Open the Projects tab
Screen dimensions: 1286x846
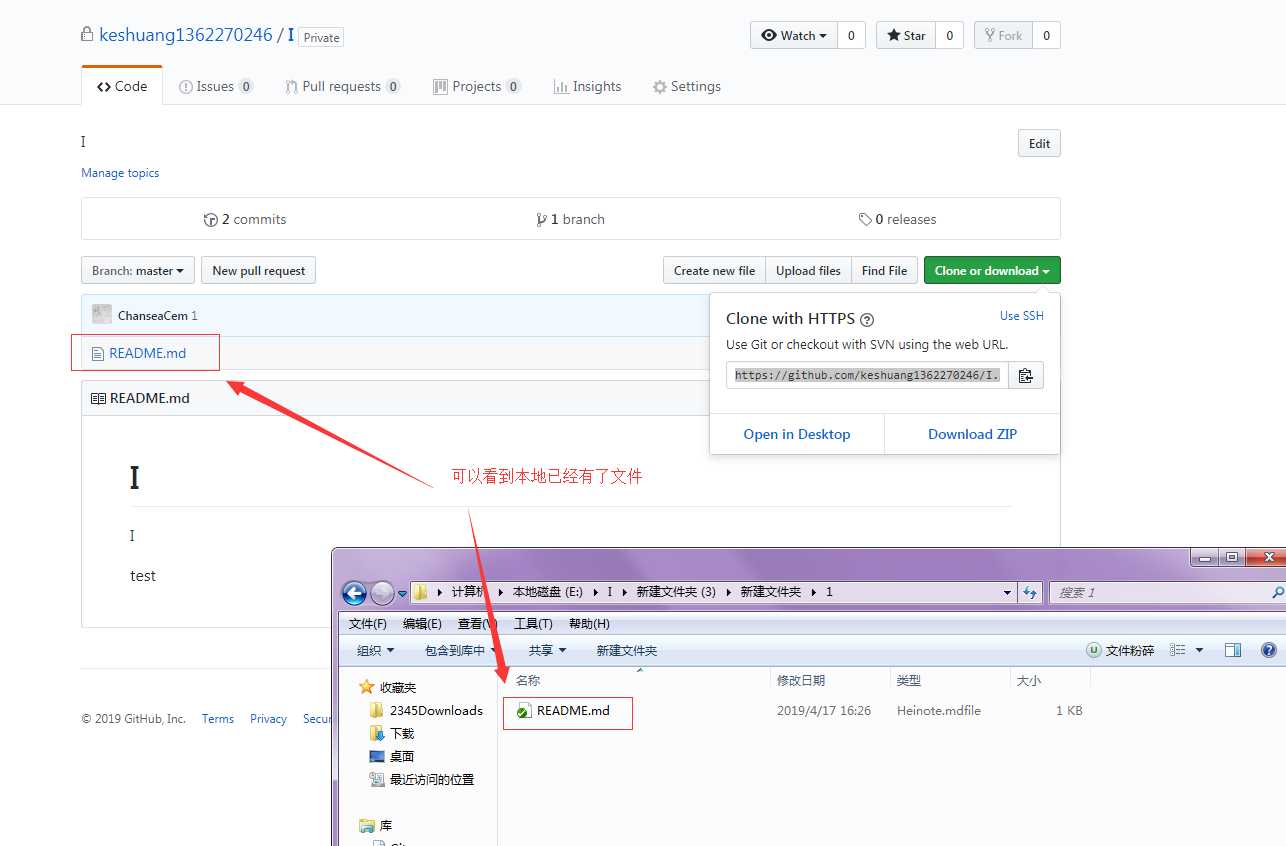[477, 86]
